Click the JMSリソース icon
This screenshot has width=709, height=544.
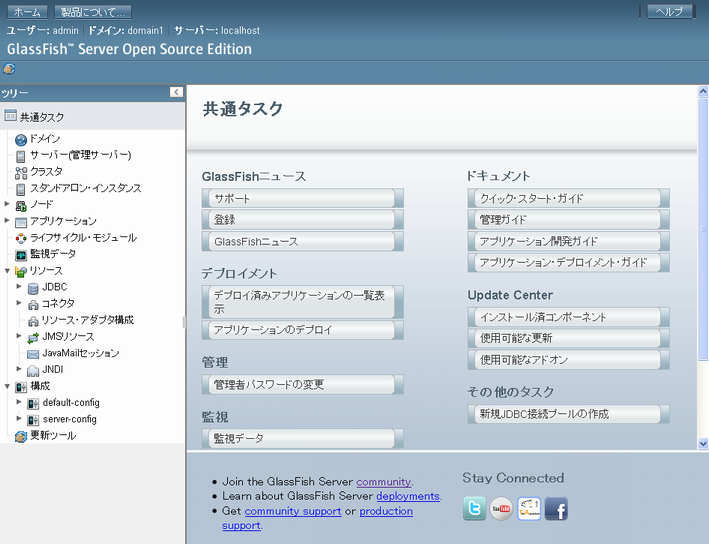[x=33, y=337]
